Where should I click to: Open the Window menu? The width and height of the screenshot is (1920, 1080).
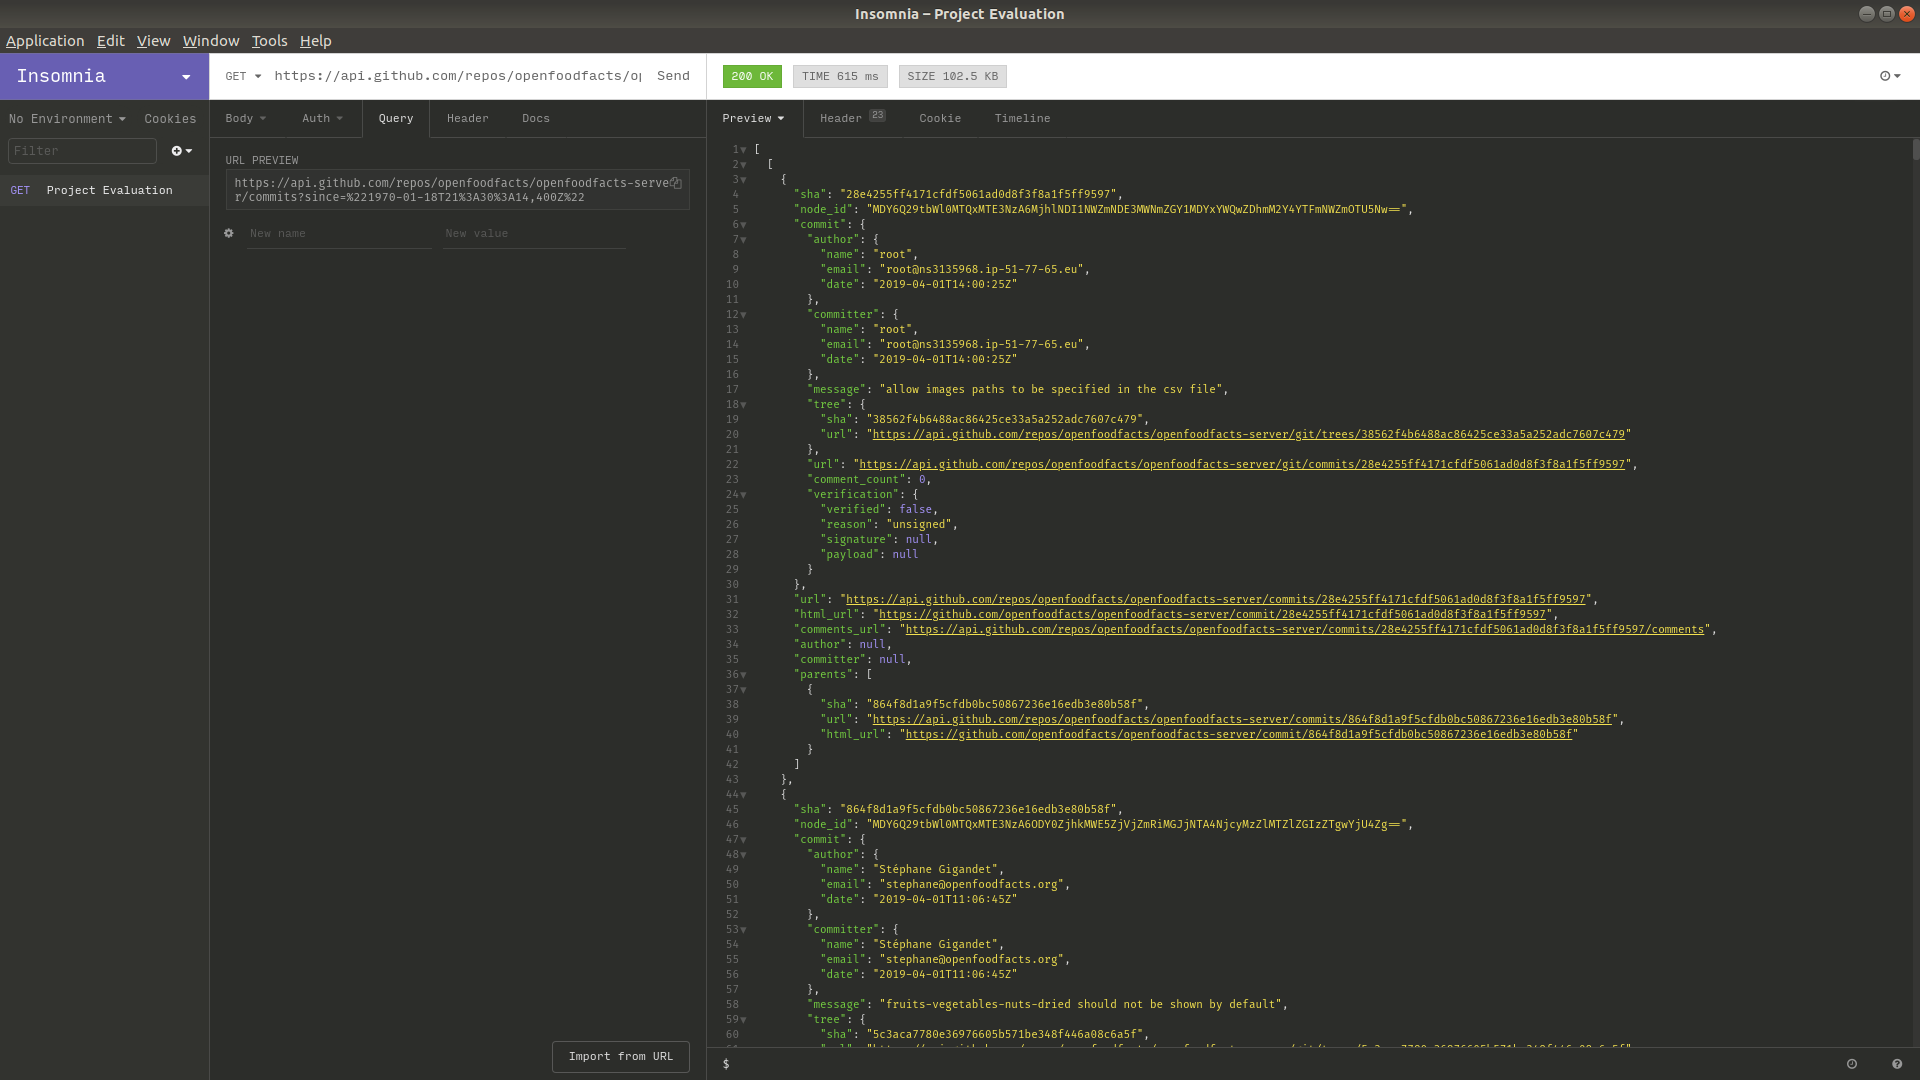(x=211, y=41)
